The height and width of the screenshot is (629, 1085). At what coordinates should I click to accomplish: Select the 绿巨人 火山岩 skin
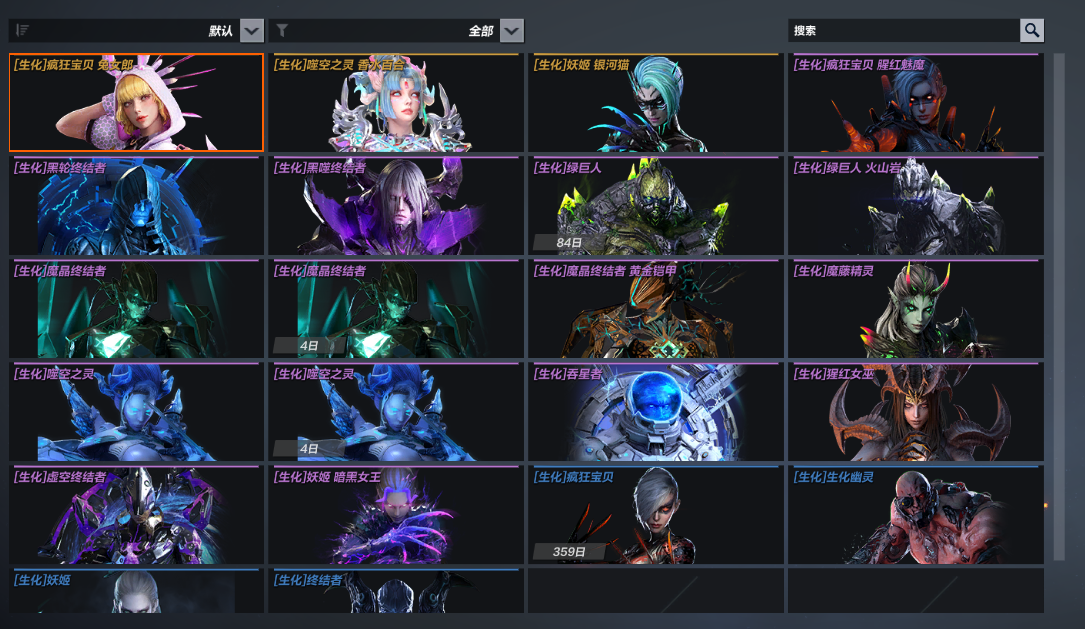pos(915,206)
